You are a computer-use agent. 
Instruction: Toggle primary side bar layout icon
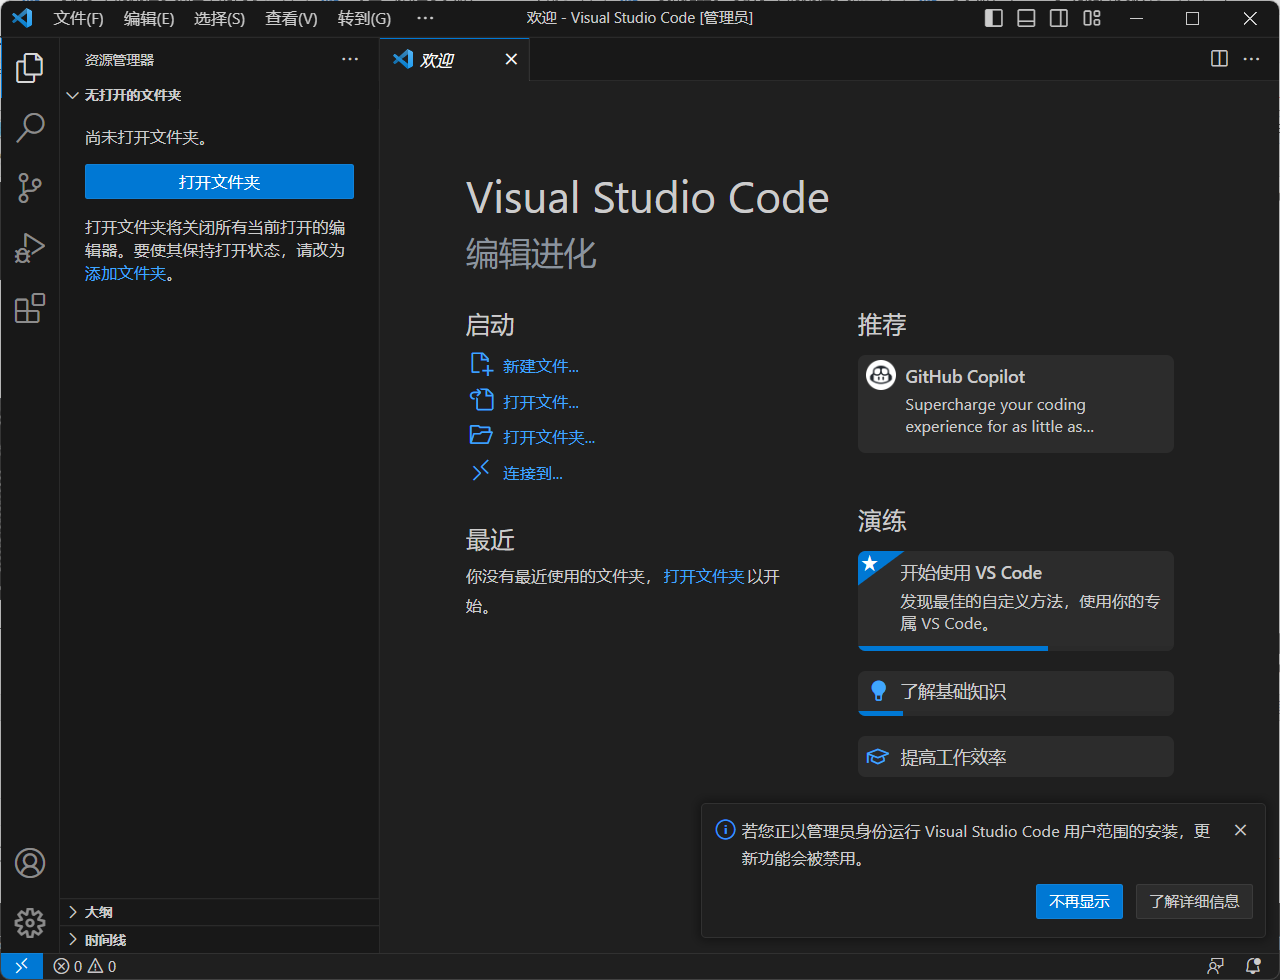pos(994,18)
